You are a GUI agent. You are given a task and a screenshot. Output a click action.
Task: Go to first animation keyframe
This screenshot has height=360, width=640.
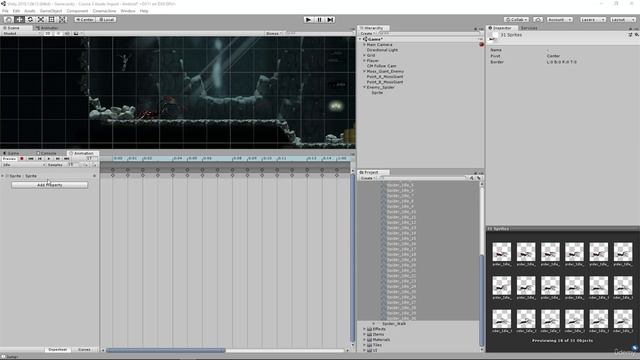pyautogui.click(x=31, y=159)
